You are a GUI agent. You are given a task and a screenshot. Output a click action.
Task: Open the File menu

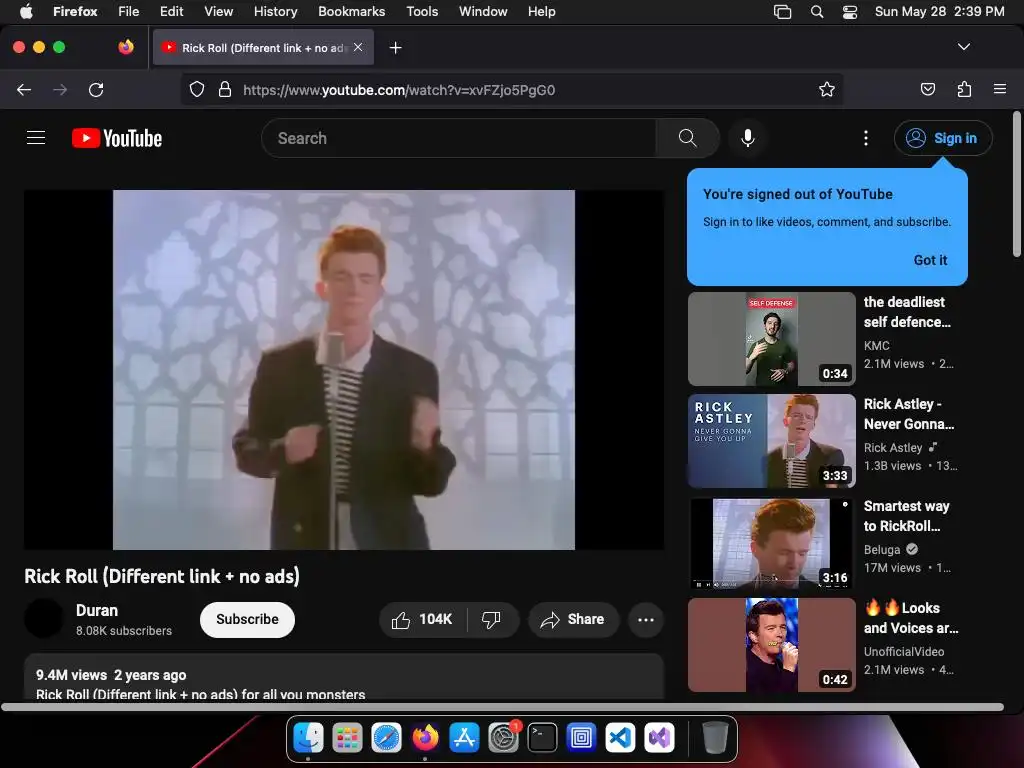pos(129,12)
